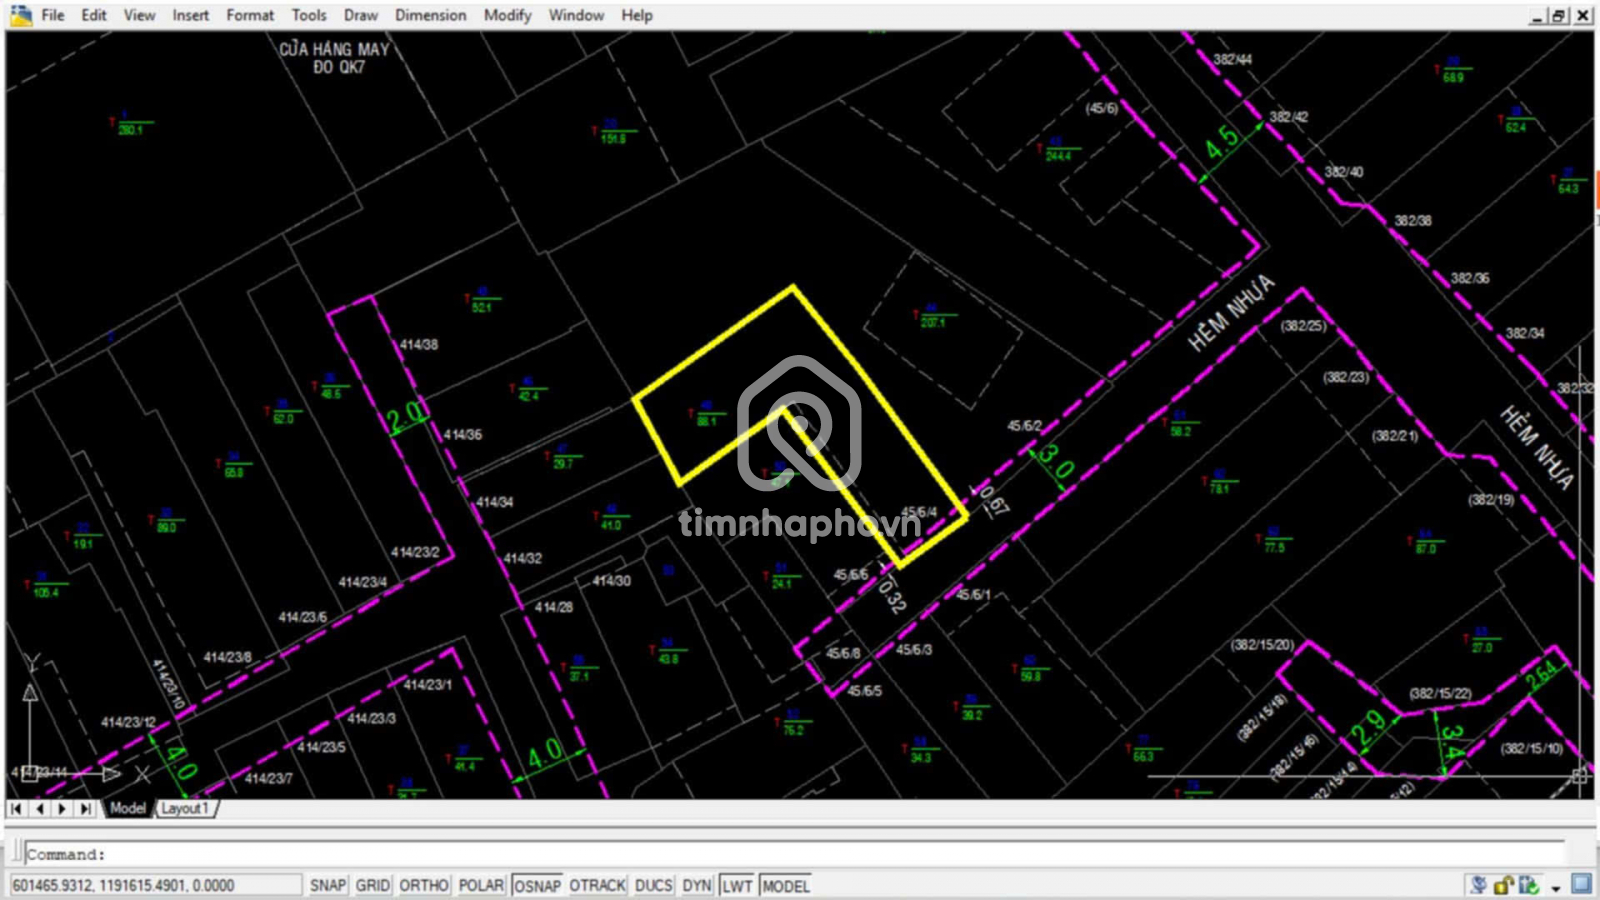Switch to the Model tab
This screenshot has width=1600, height=900.
click(x=128, y=808)
